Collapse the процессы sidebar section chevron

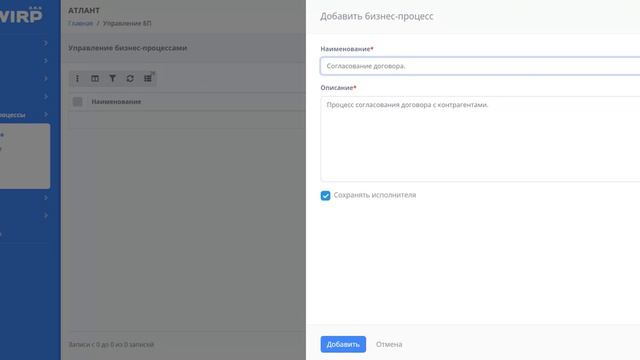click(46, 115)
